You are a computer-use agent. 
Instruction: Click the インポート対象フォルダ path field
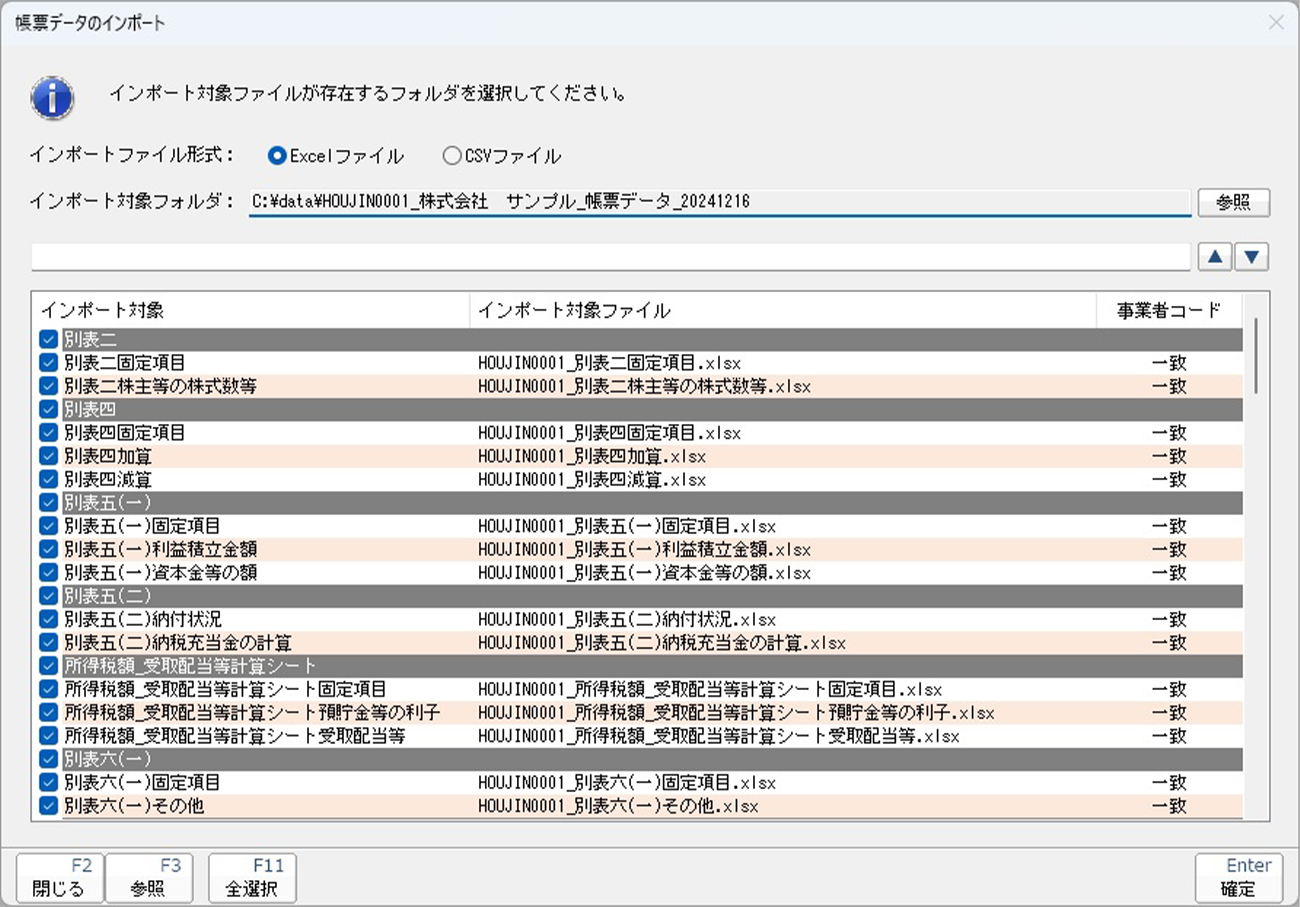pyautogui.click(x=718, y=202)
